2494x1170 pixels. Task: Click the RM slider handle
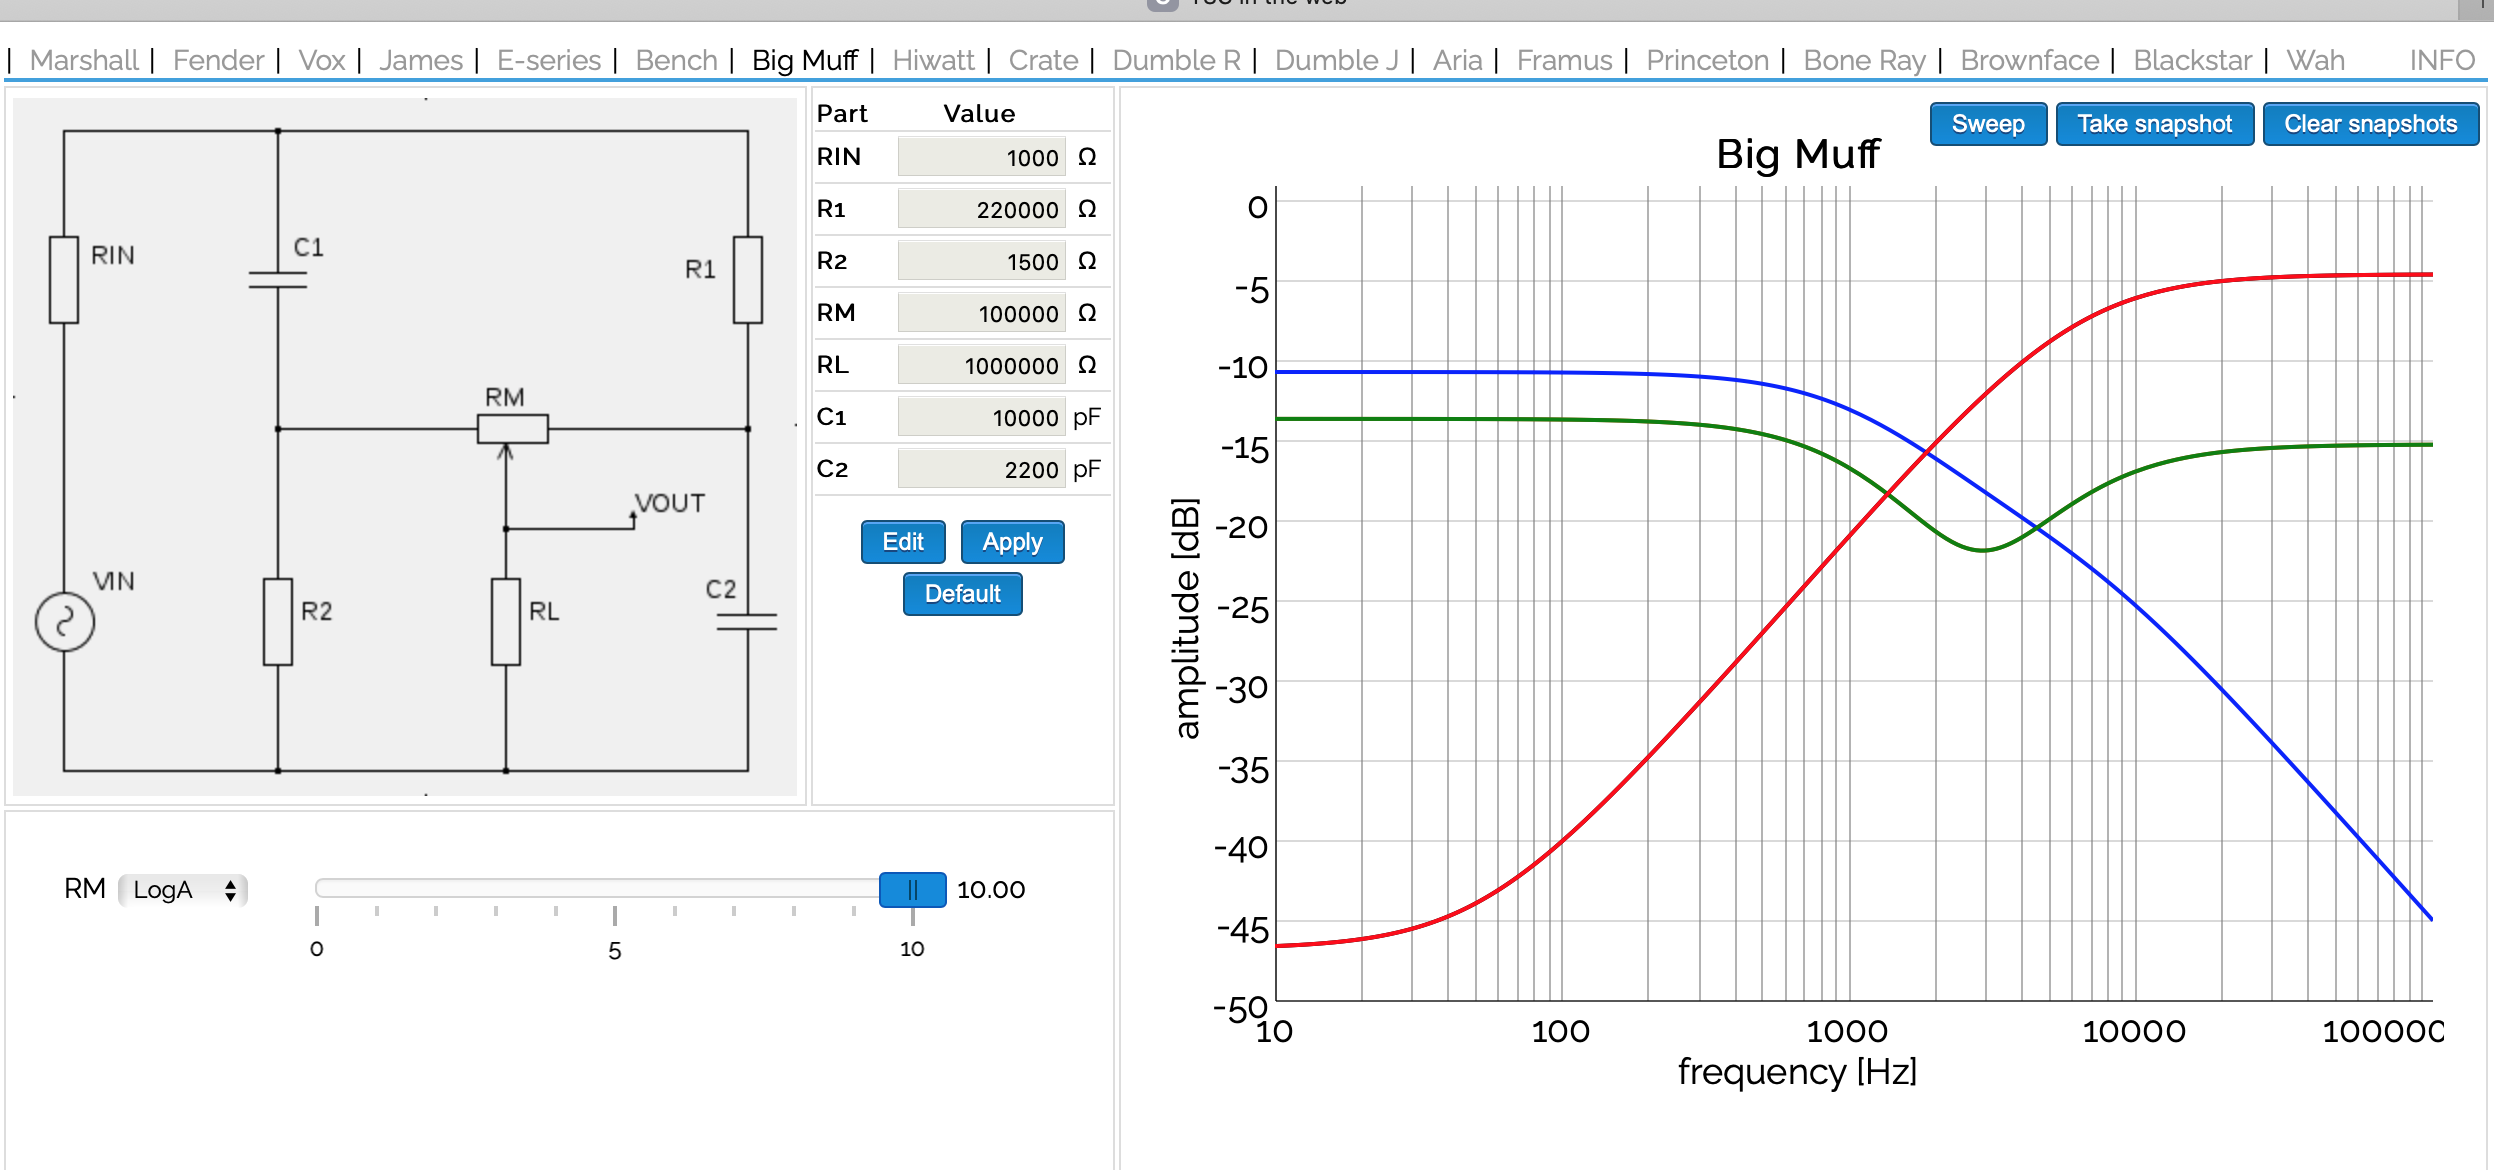tap(912, 890)
